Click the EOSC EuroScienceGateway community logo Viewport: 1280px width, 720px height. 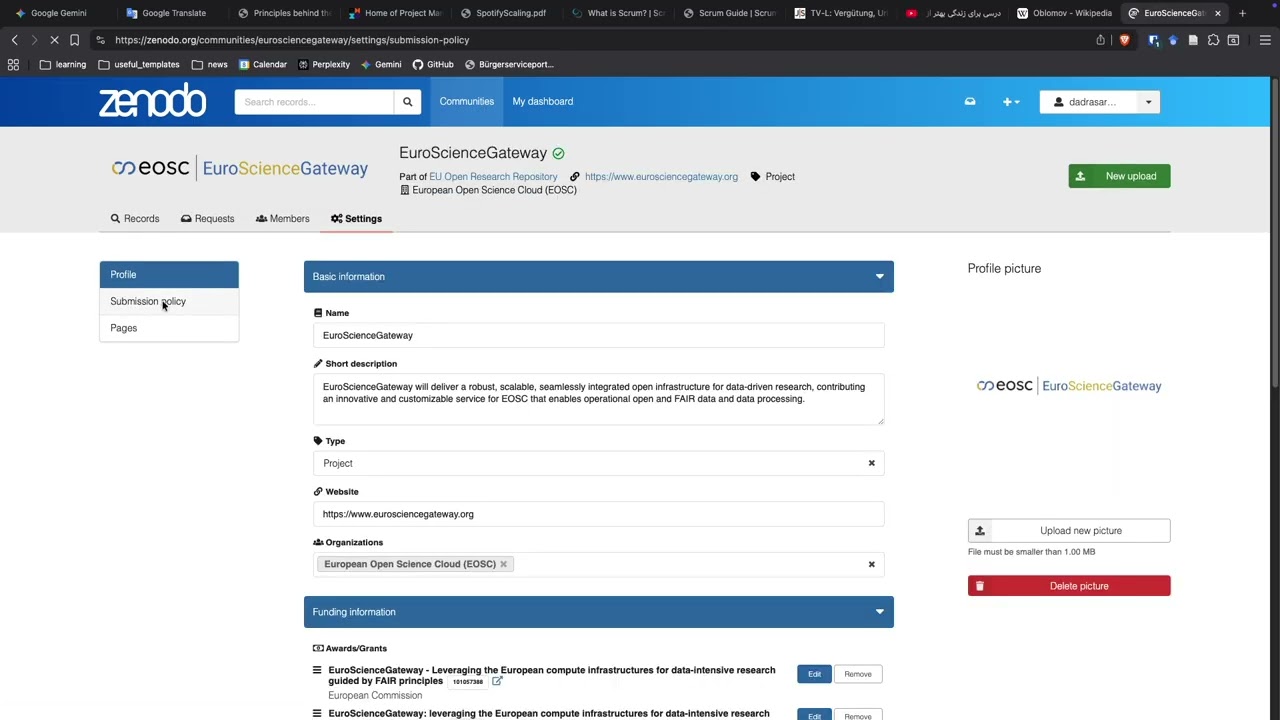[240, 168]
